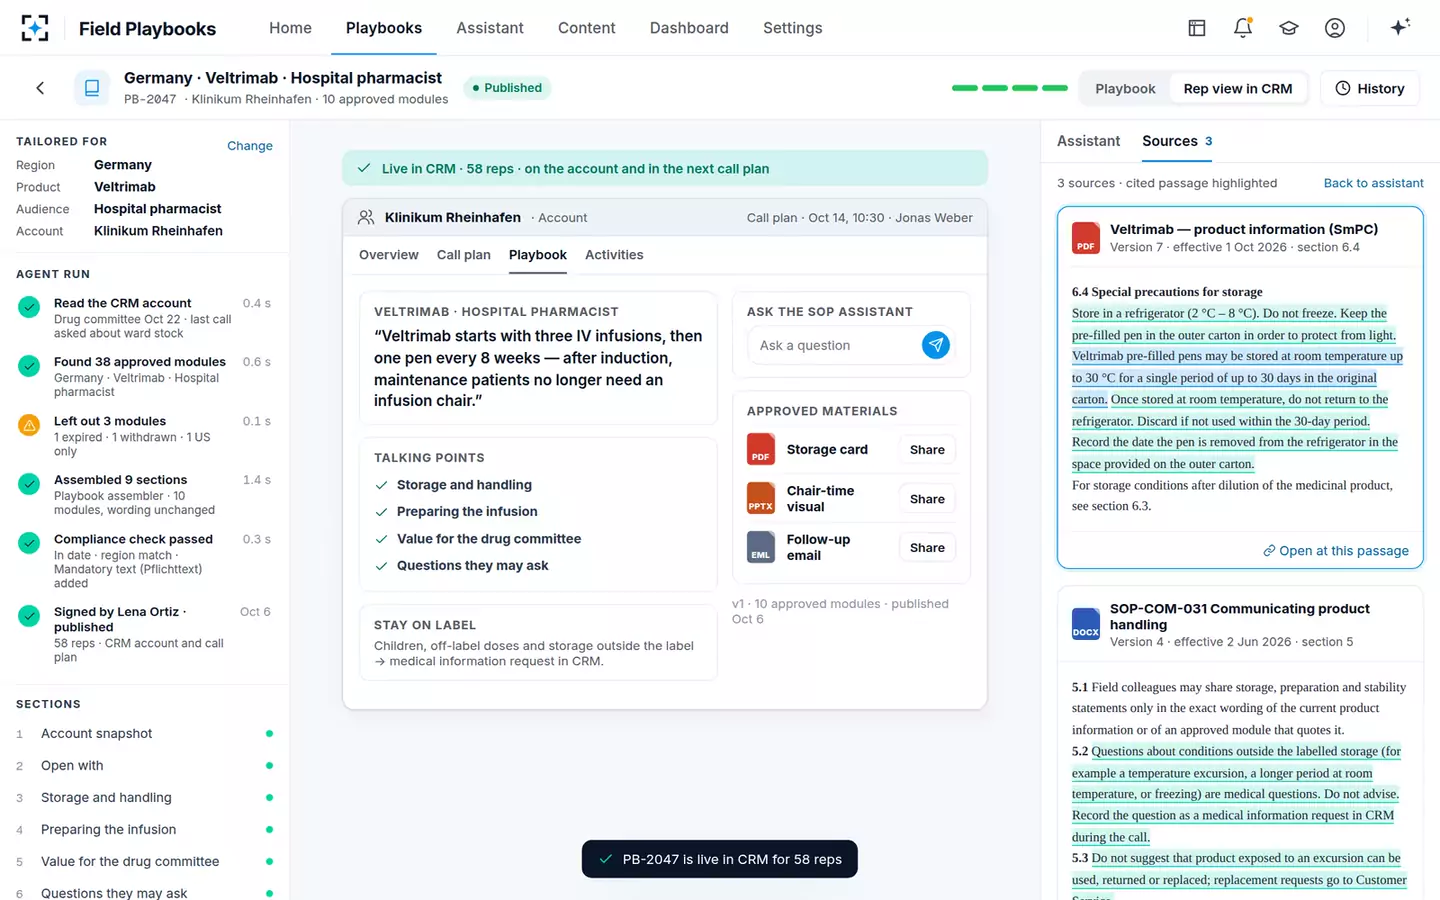Go back with the left arrow
1440x900 pixels.
40,88
